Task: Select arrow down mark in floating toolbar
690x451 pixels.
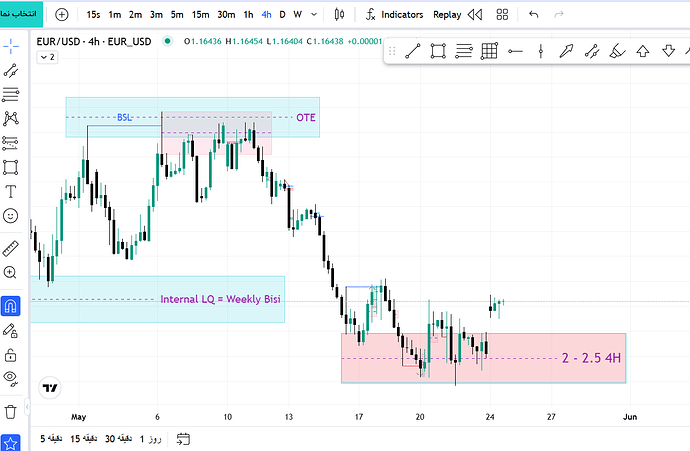Action: pos(668,51)
